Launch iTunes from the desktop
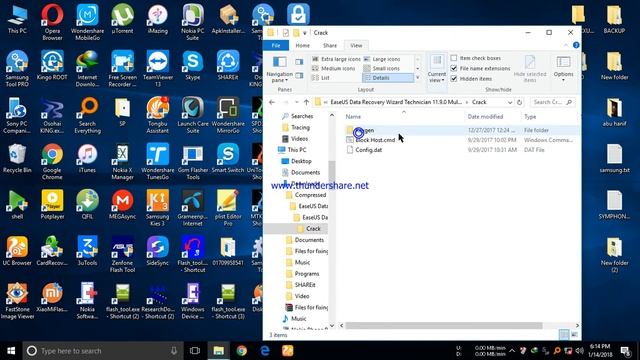This screenshot has width=640, height=360. (x=87, y=158)
